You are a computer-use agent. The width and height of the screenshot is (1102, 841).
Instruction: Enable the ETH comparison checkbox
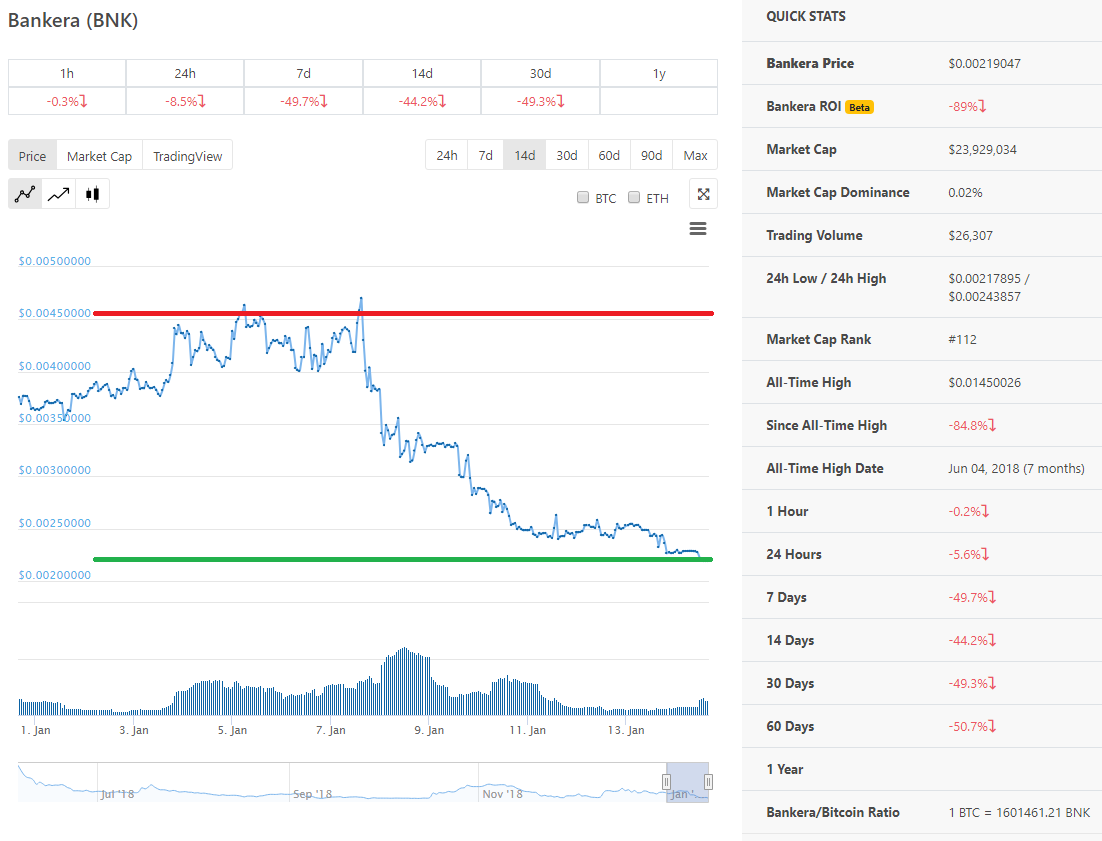click(634, 197)
